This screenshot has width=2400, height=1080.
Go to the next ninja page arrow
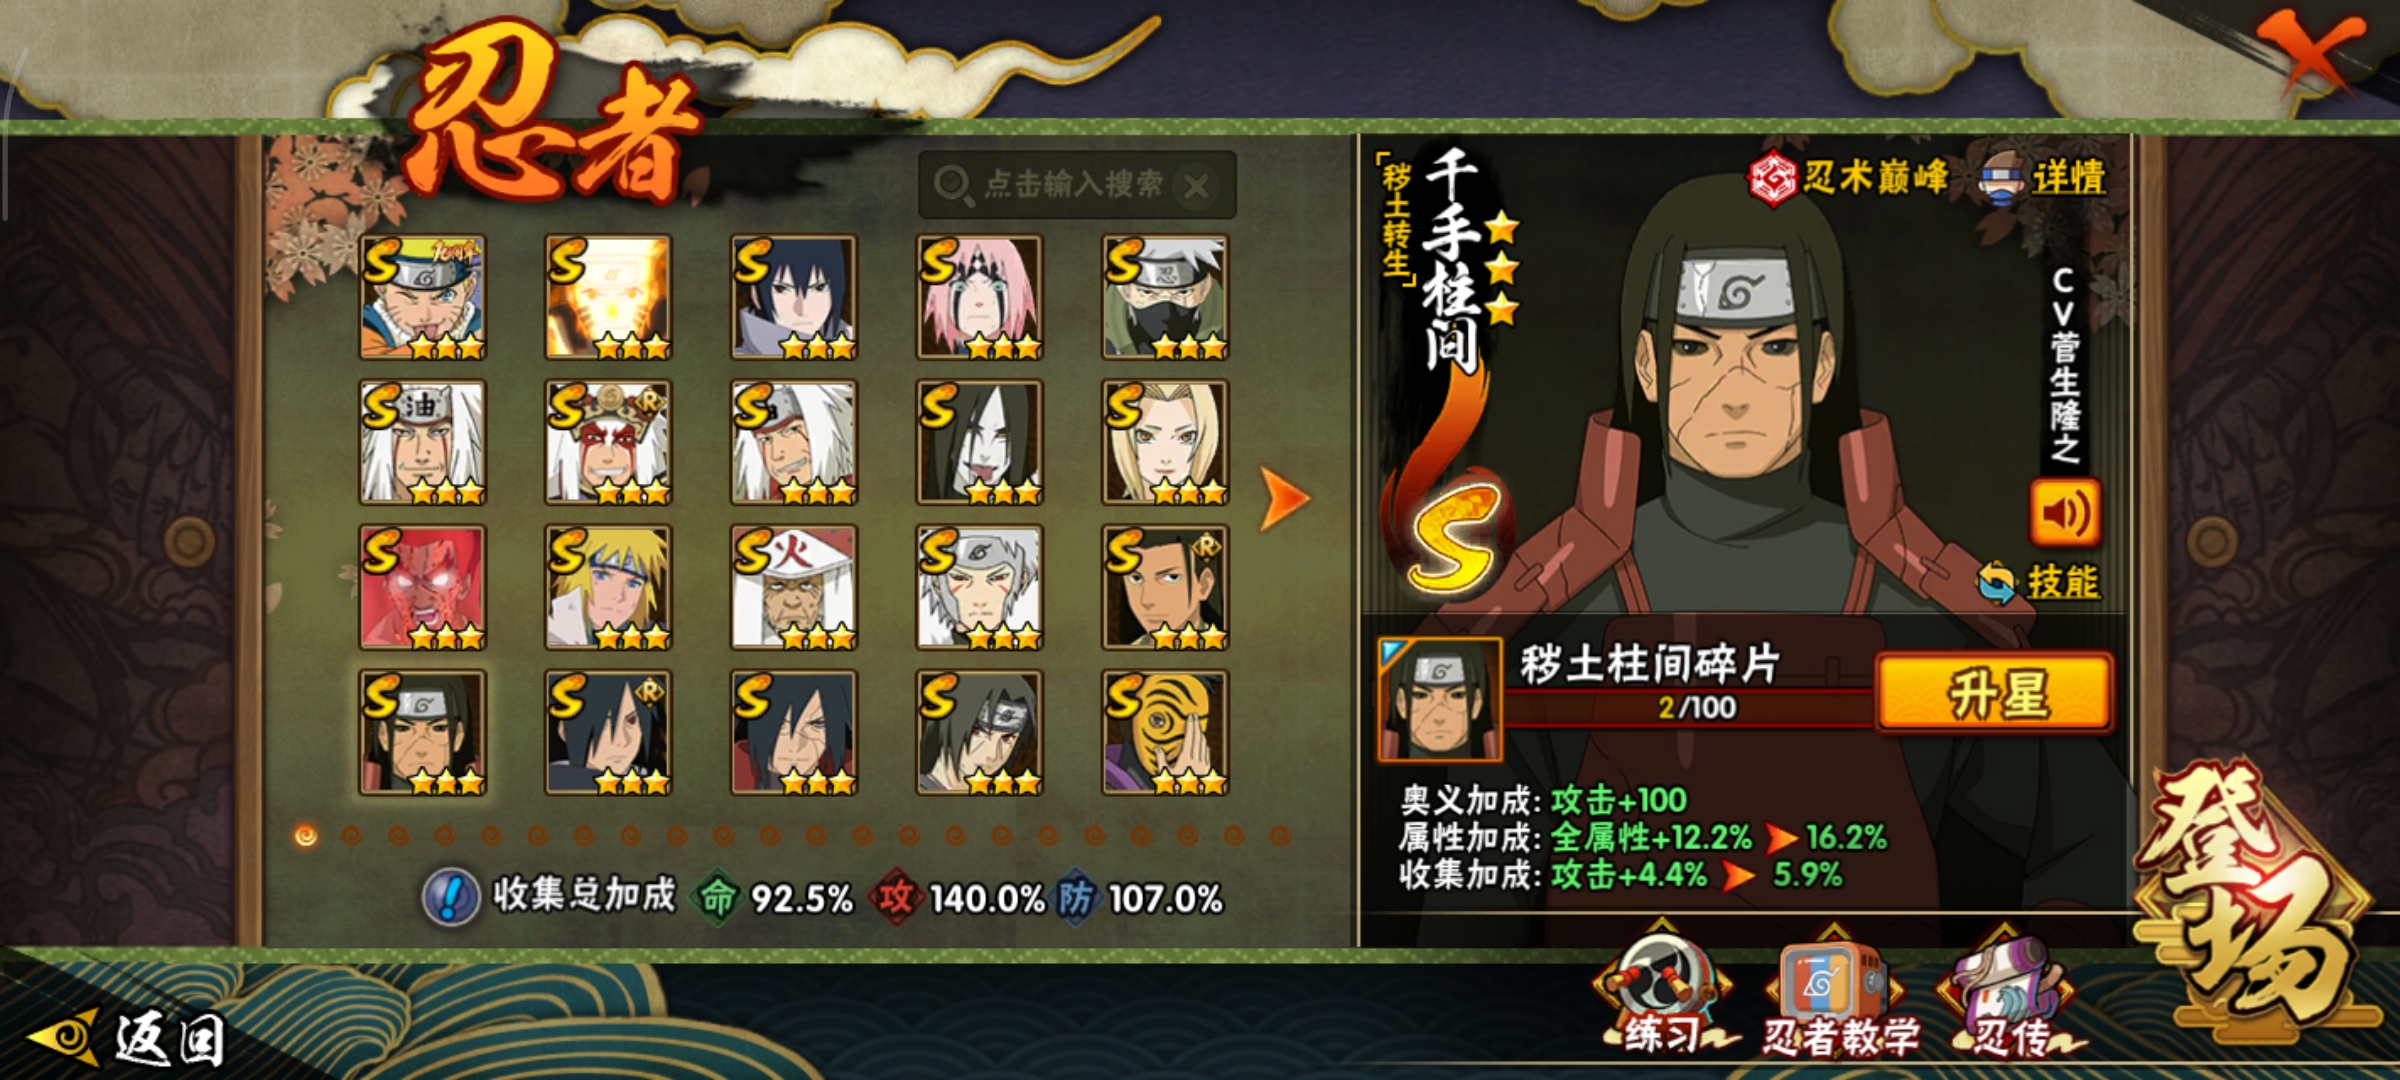pyautogui.click(x=1284, y=498)
